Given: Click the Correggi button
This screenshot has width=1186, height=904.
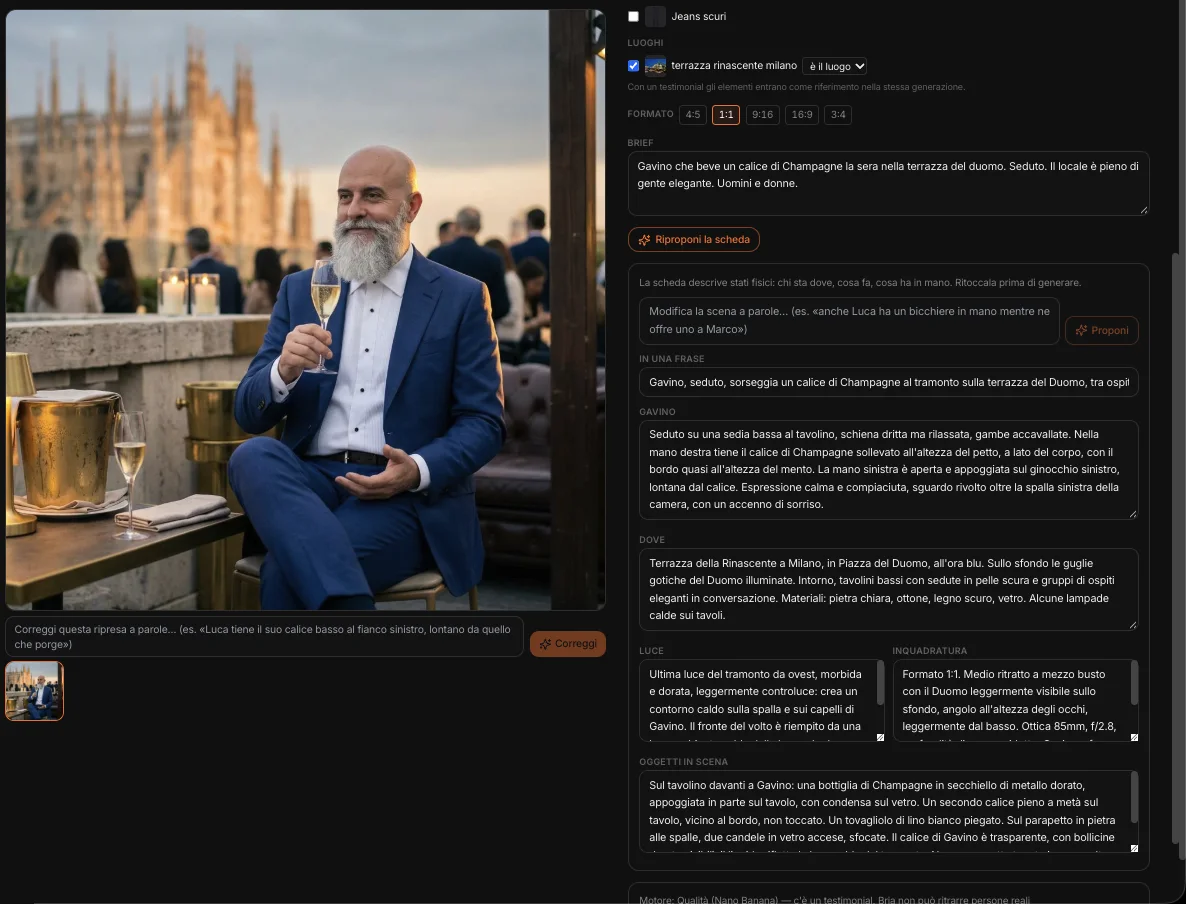Looking at the screenshot, I should (x=567, y=644).
